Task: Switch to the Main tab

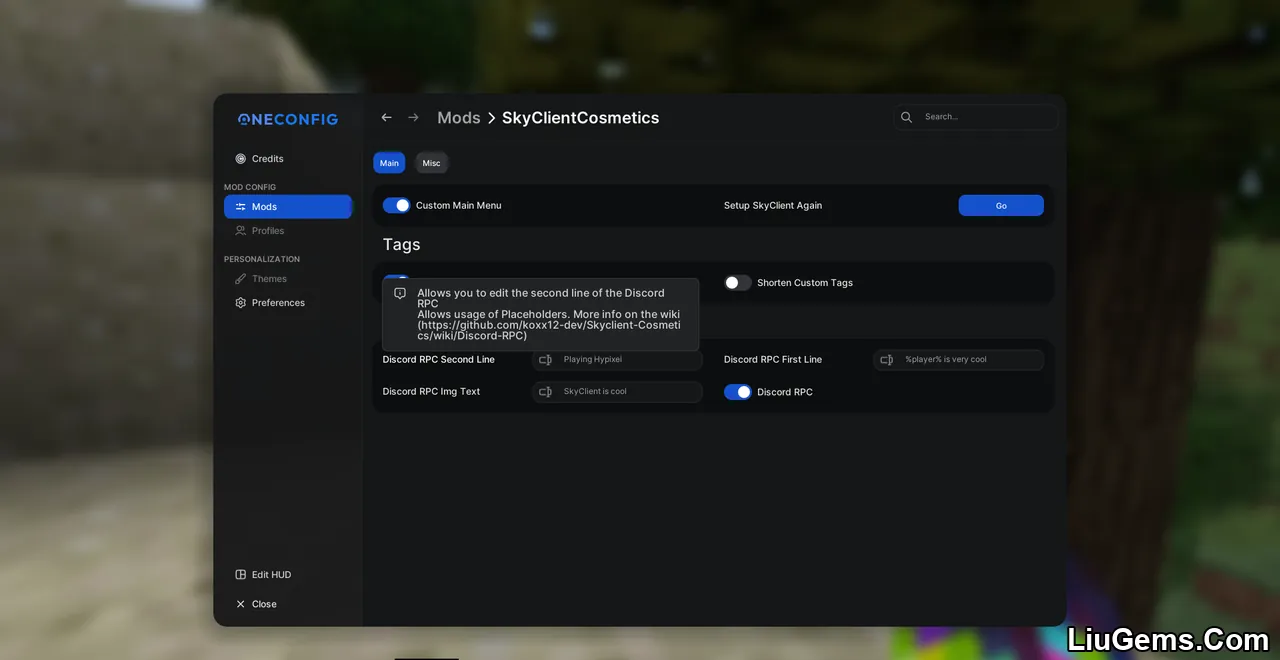Action: [389, 163]
